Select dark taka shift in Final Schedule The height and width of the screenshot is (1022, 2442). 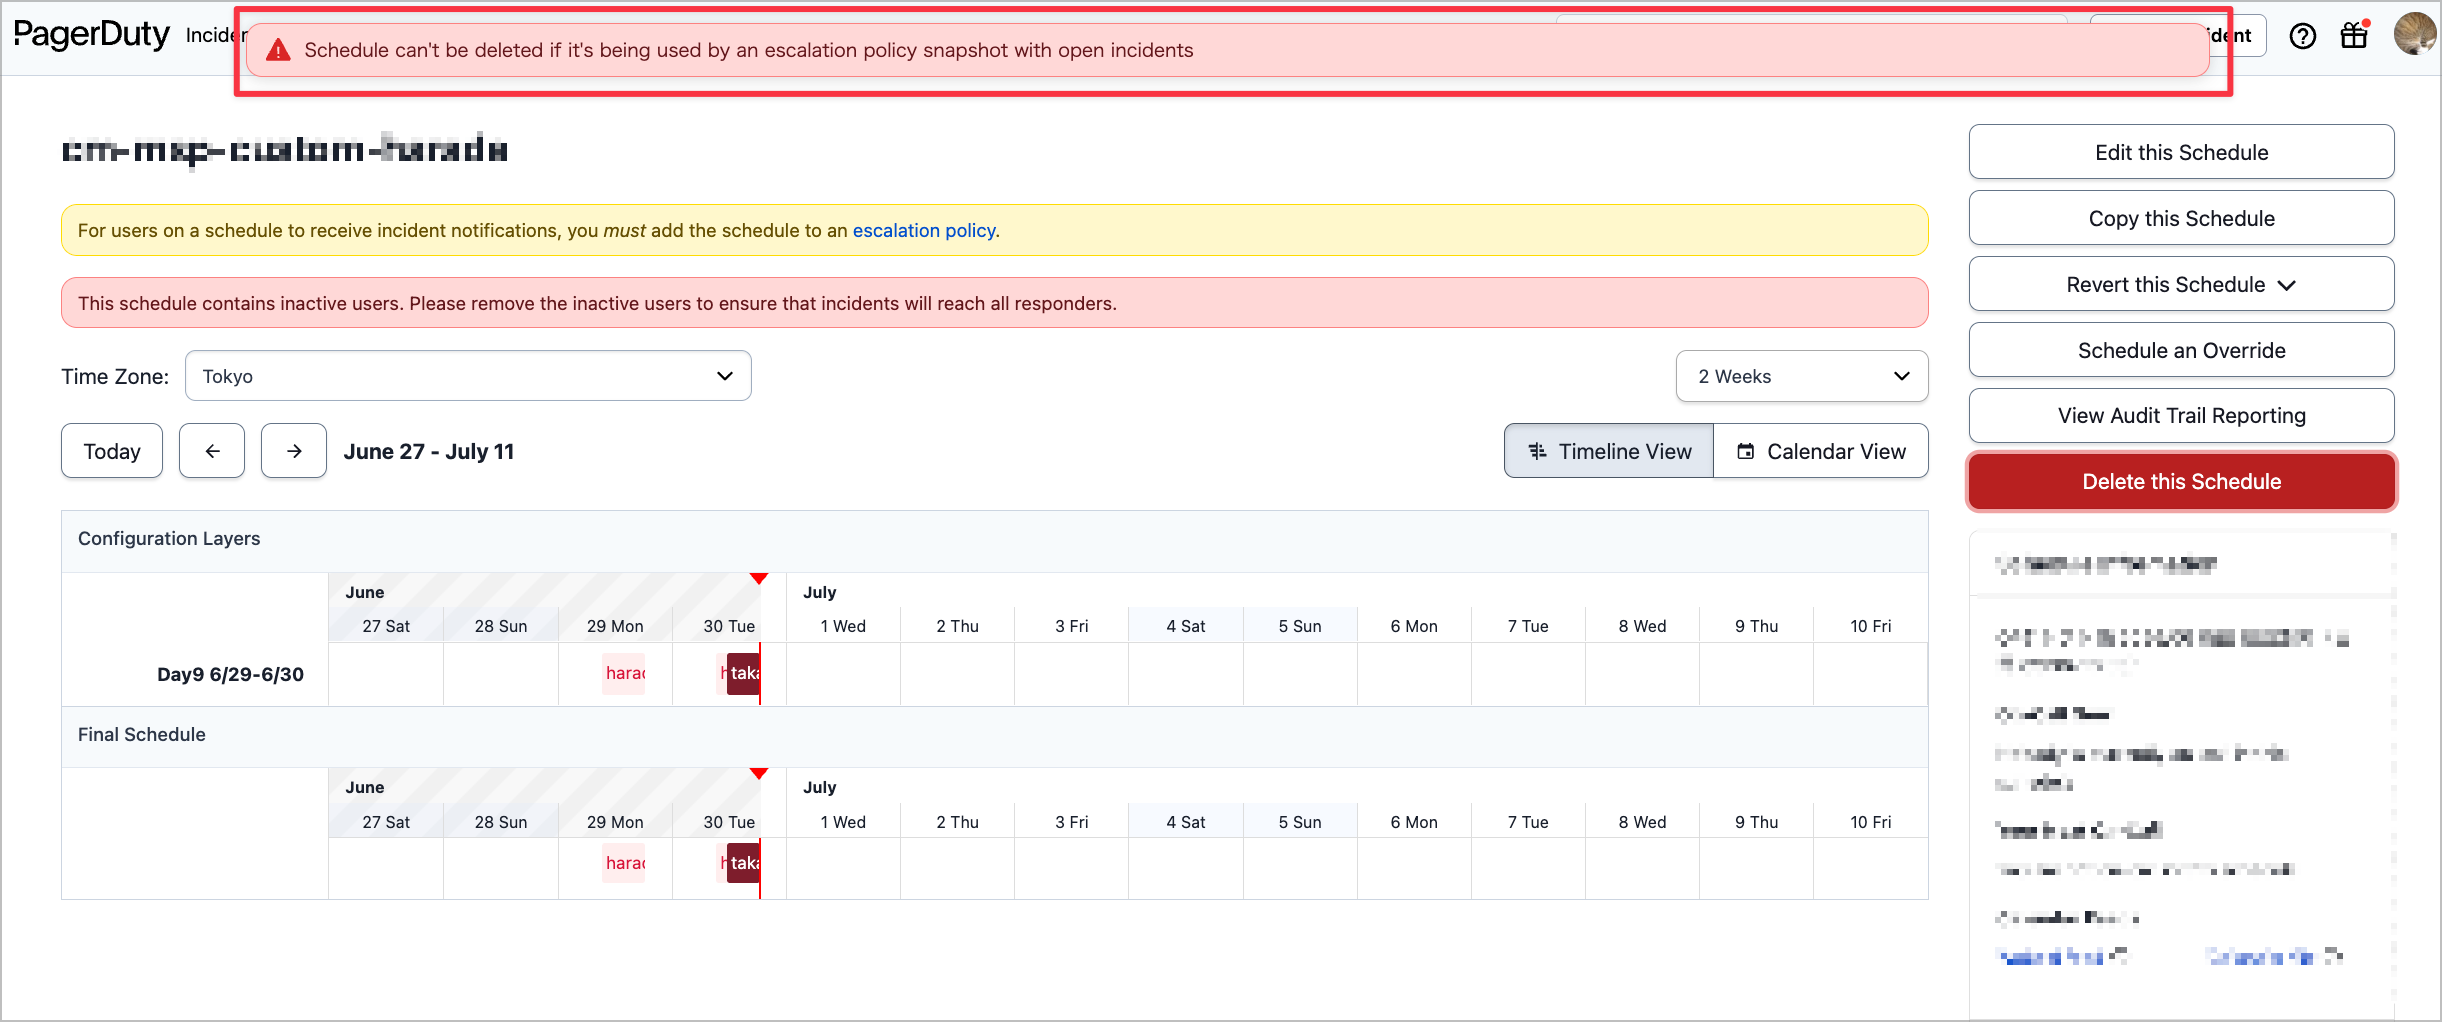point(744,862)
